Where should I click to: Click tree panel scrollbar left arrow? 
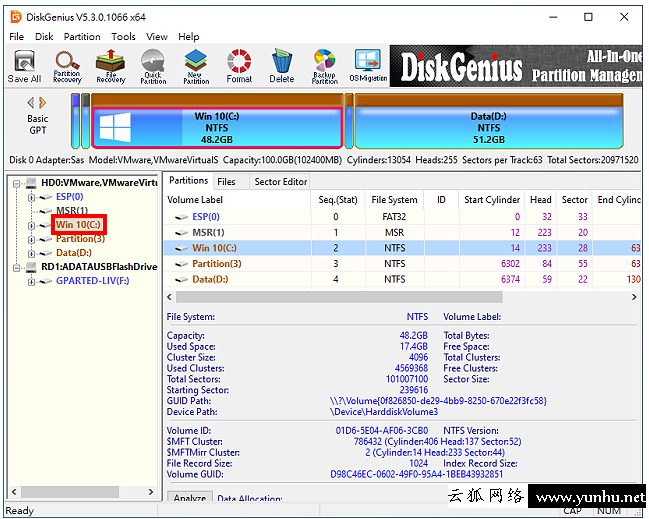coord(14,492)
